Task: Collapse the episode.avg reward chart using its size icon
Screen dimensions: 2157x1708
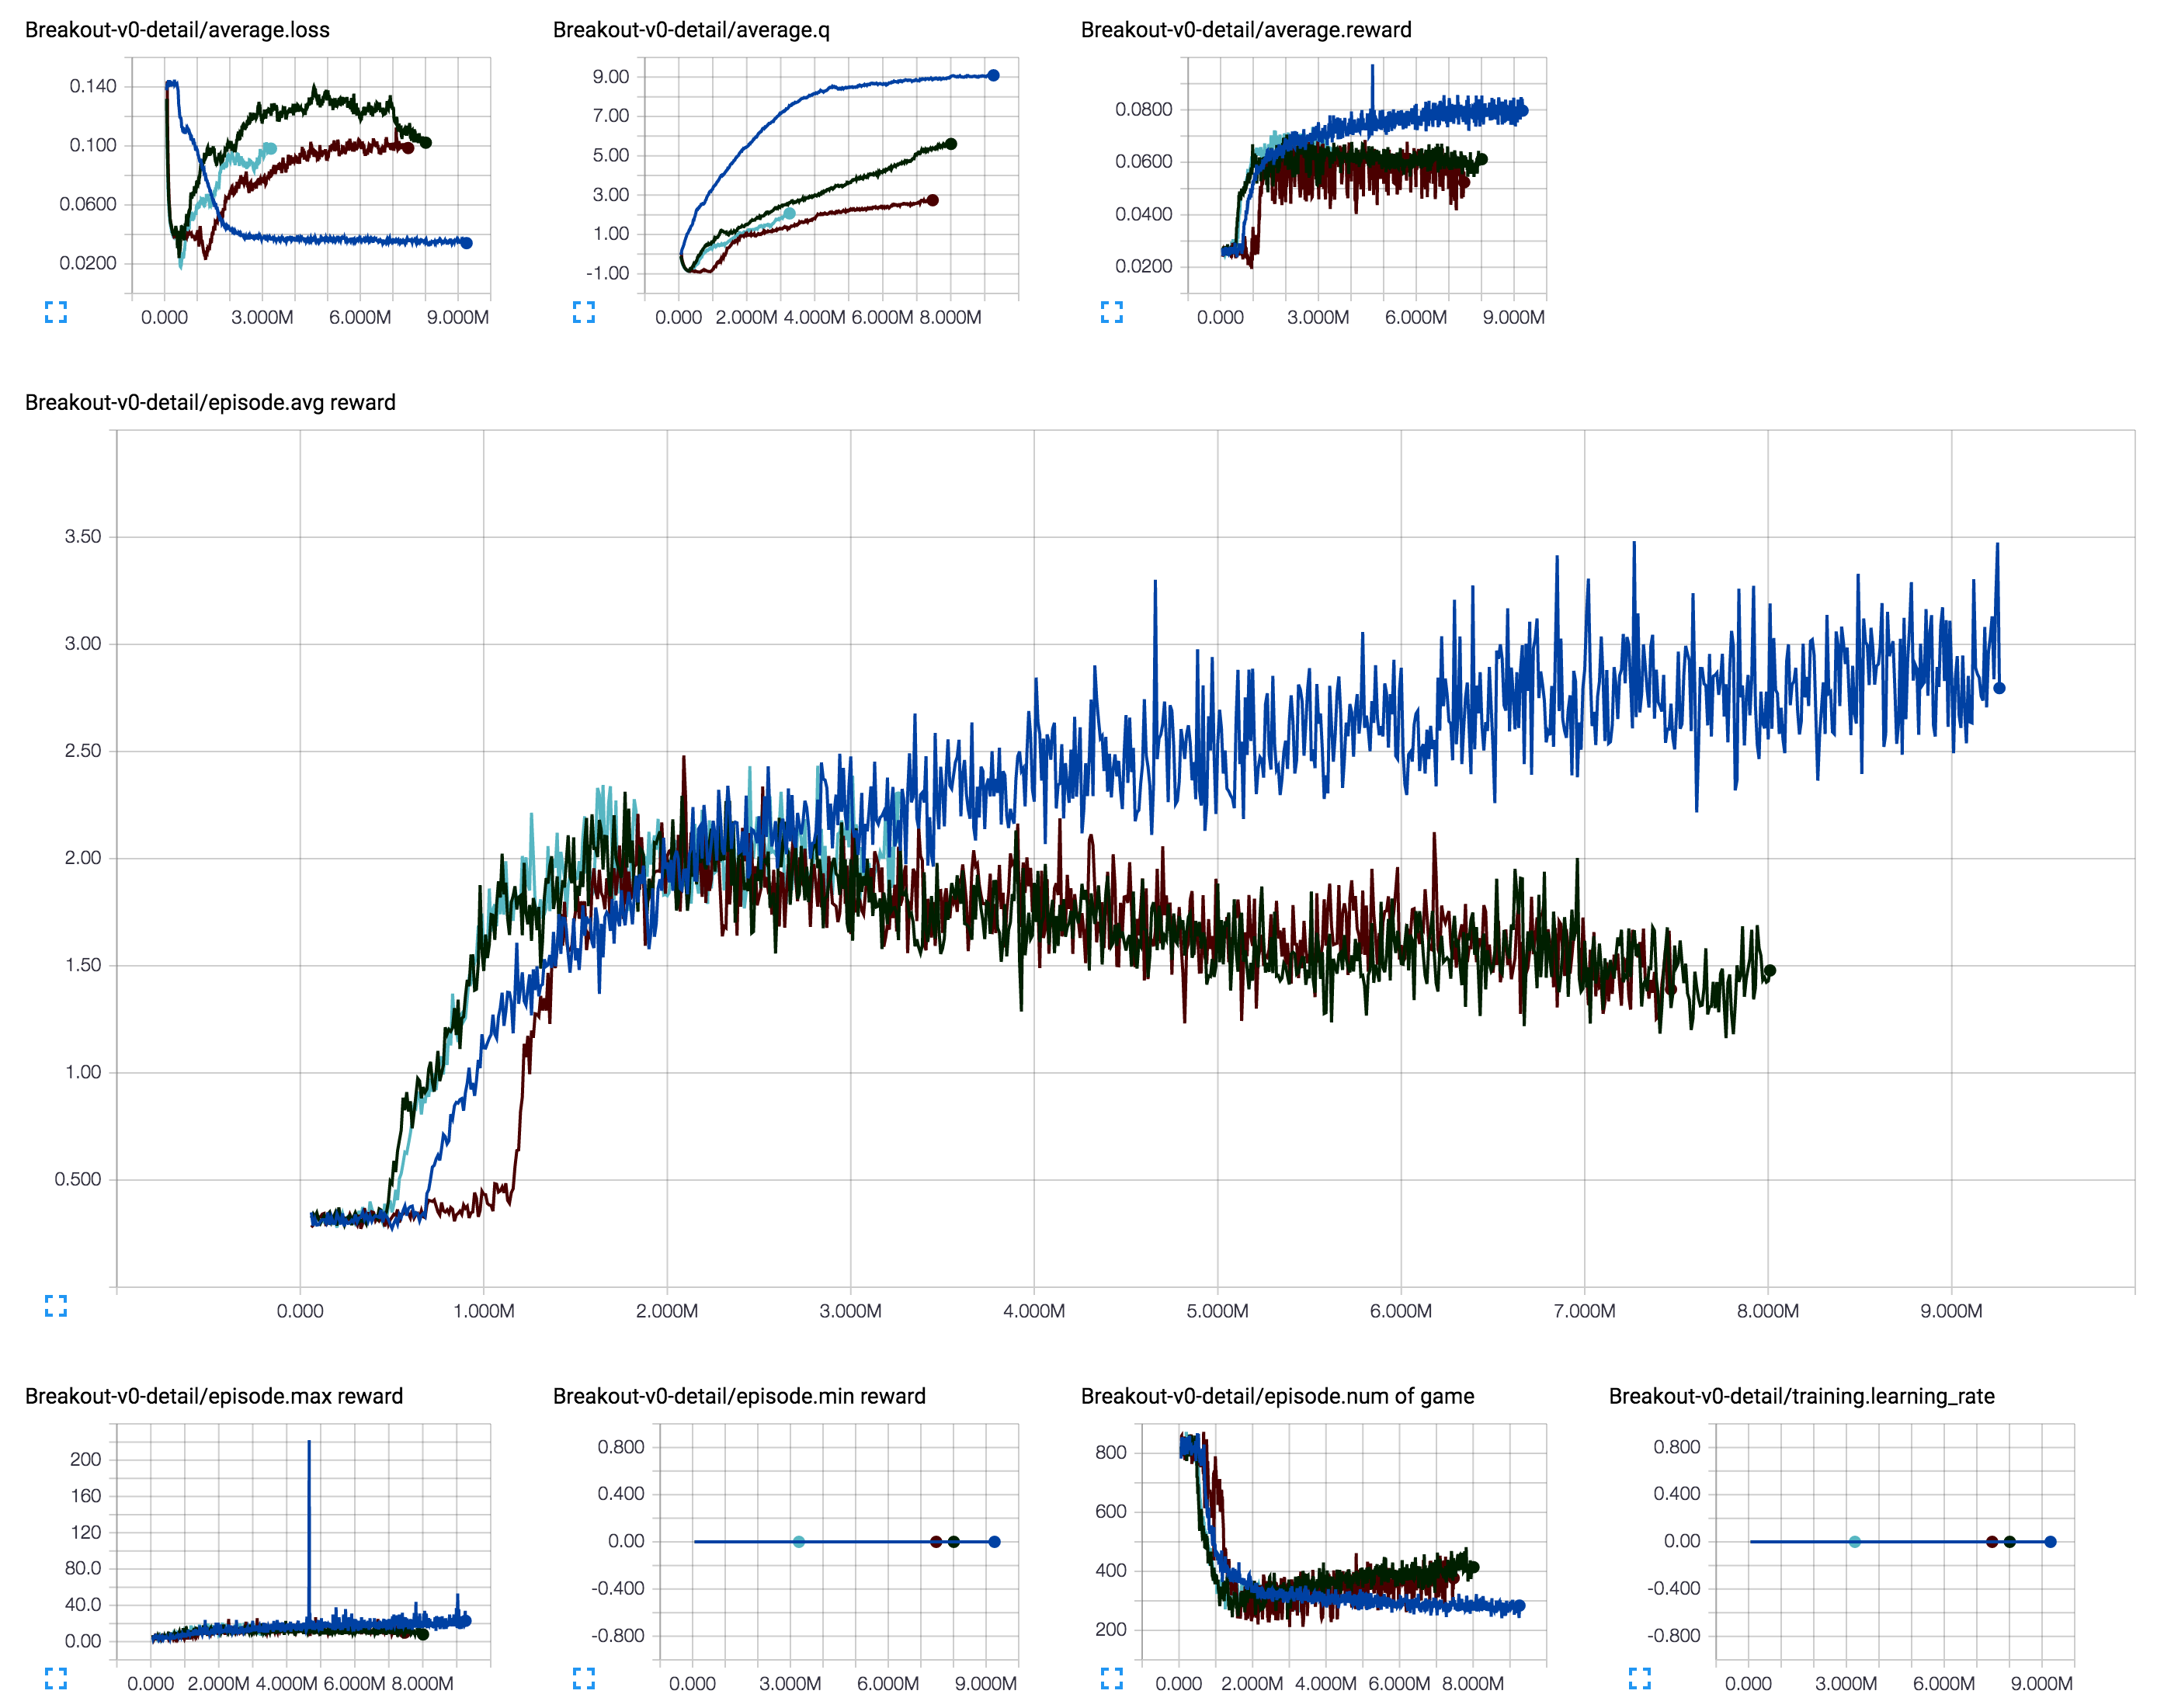Action: 56,1306
